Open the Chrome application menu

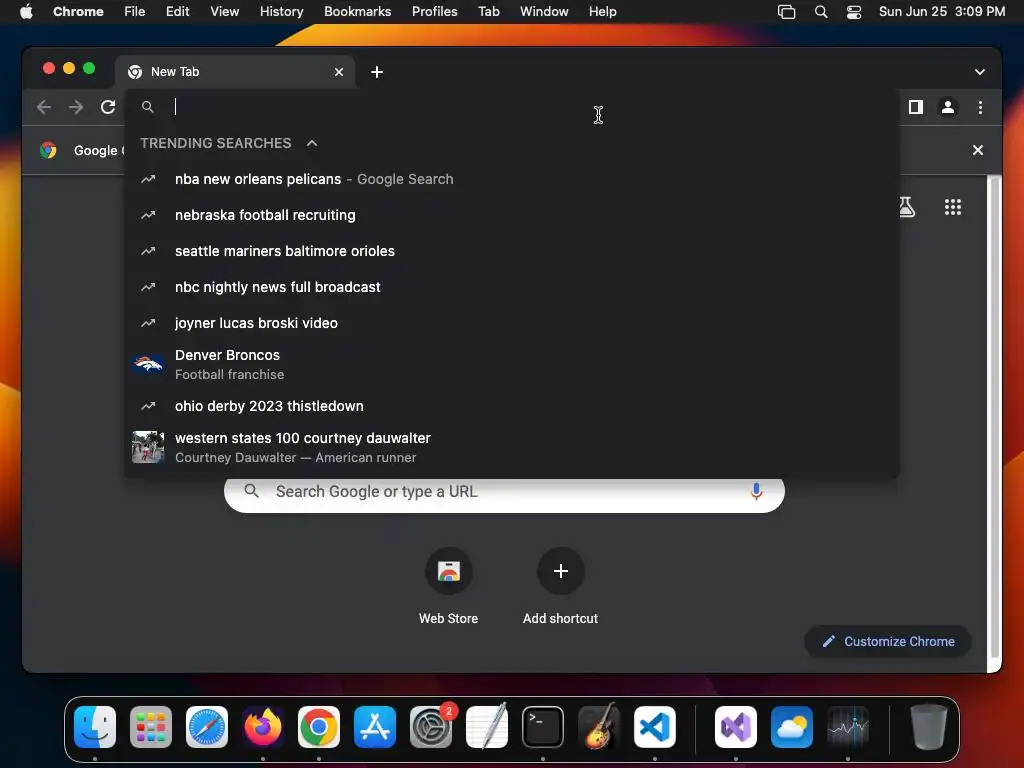[78, 11]
